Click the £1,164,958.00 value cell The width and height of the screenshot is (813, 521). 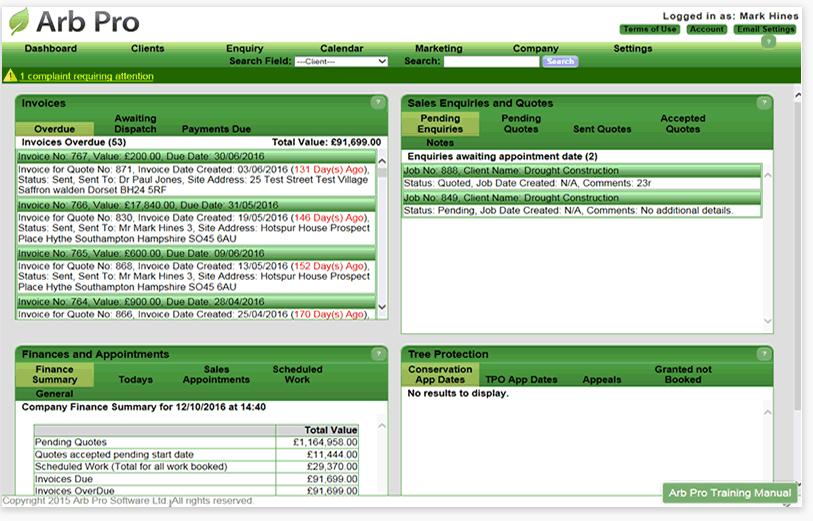click(317, 442)
